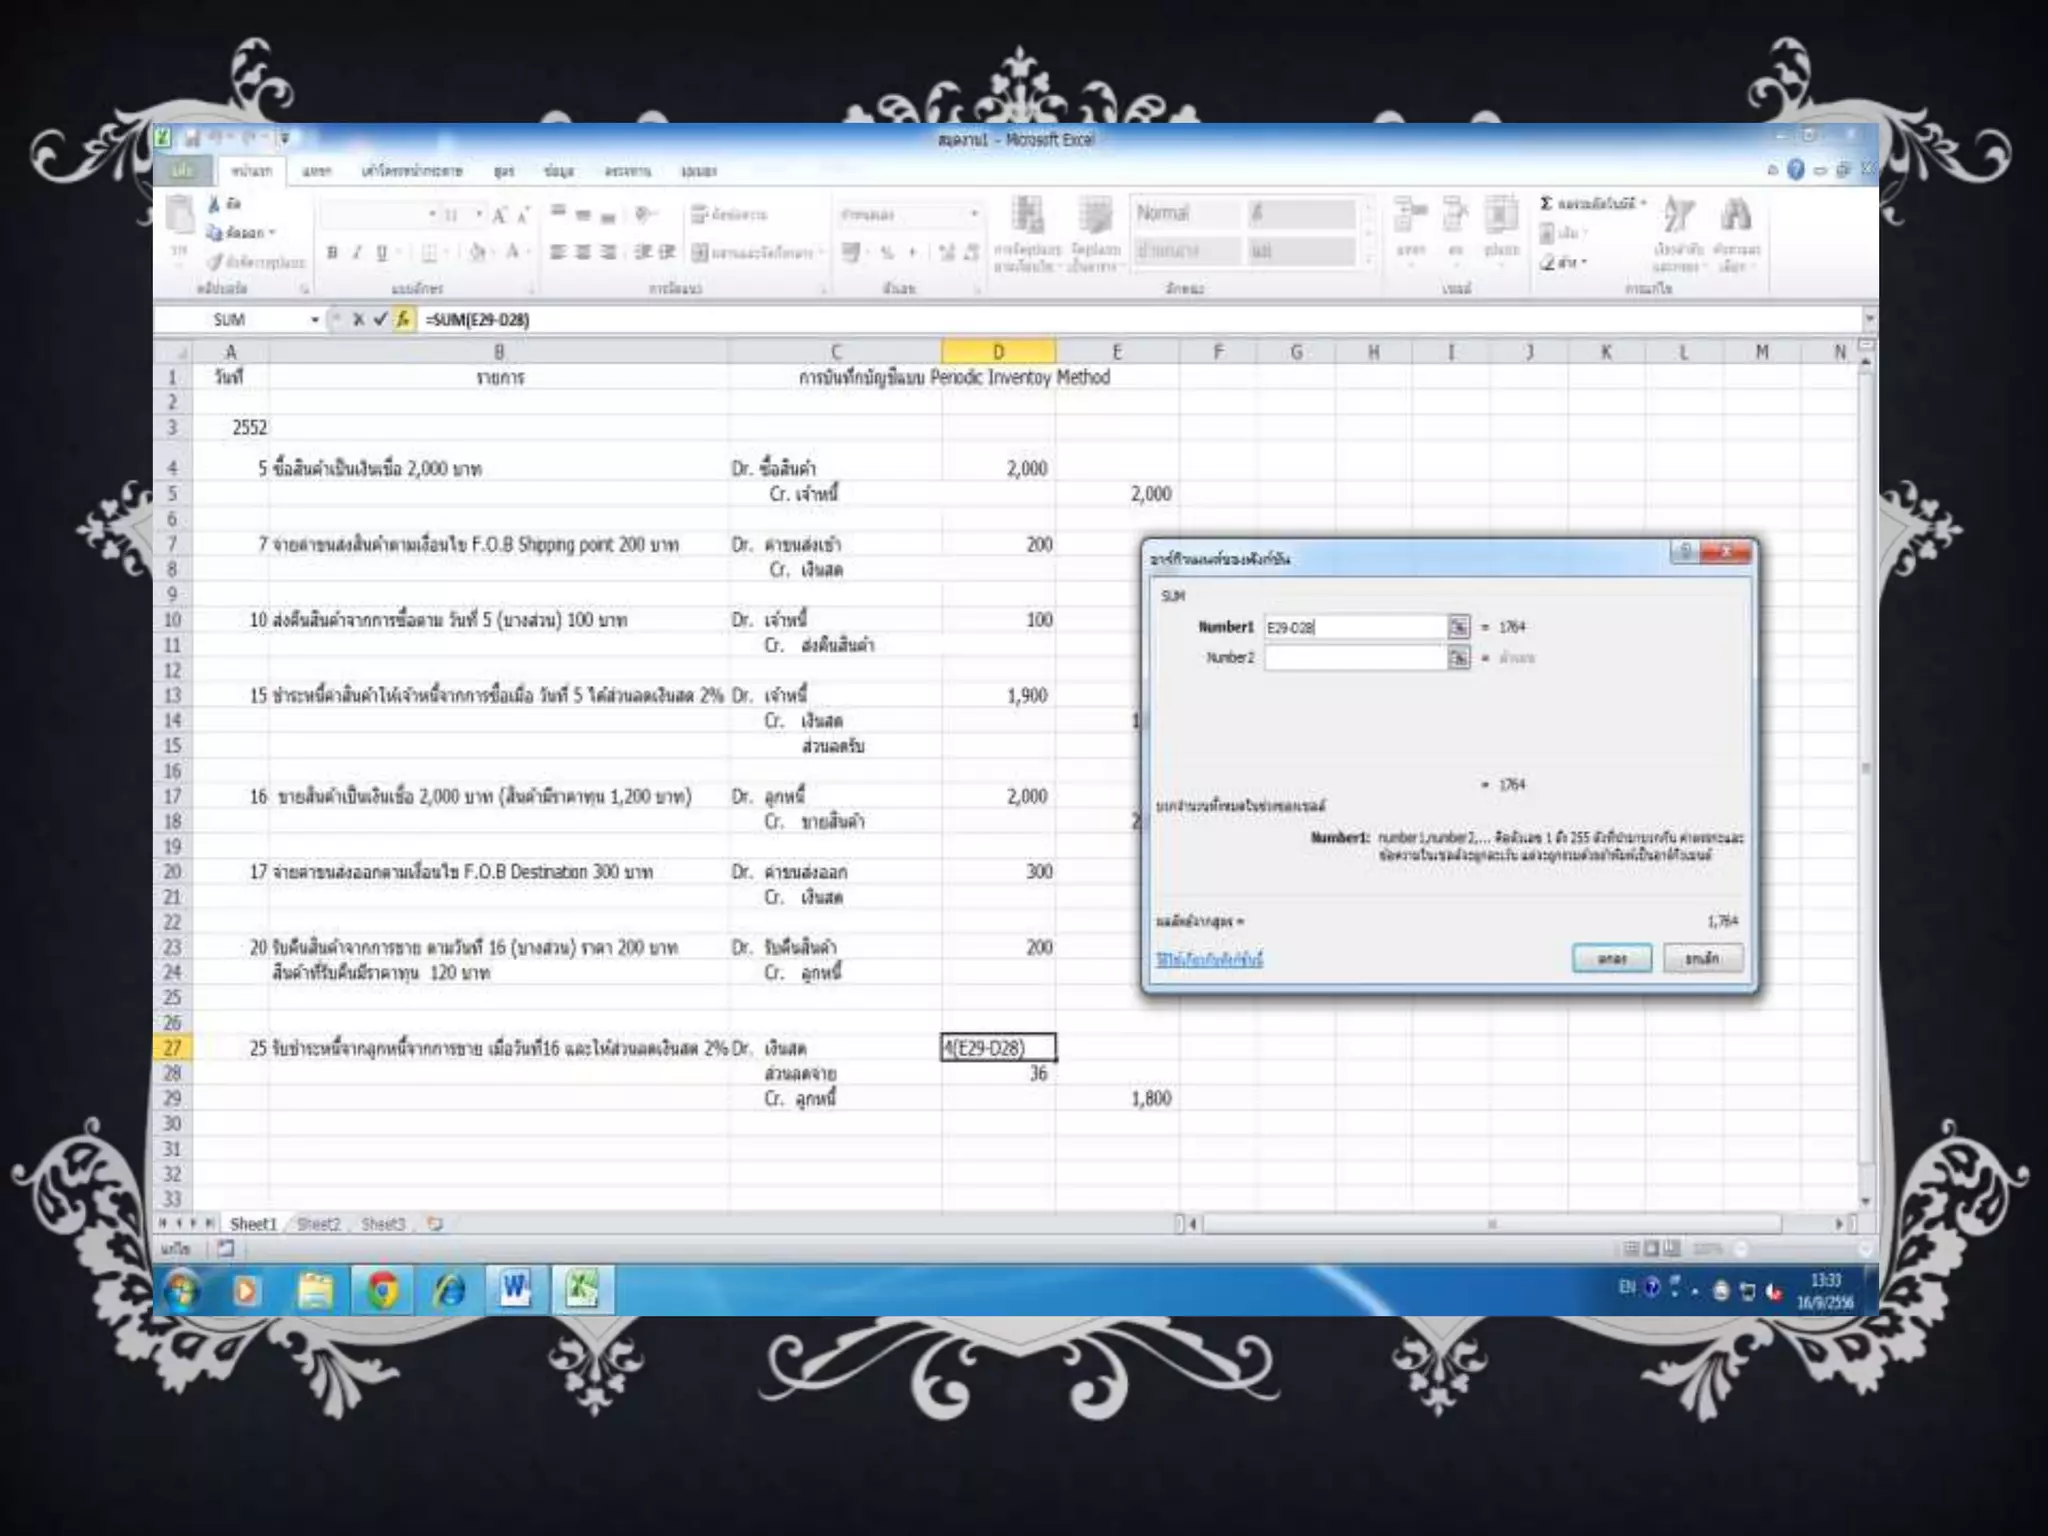Click the Number2 input field
This screenshot has height=1536, width=2048.
tap(1354, 657)
